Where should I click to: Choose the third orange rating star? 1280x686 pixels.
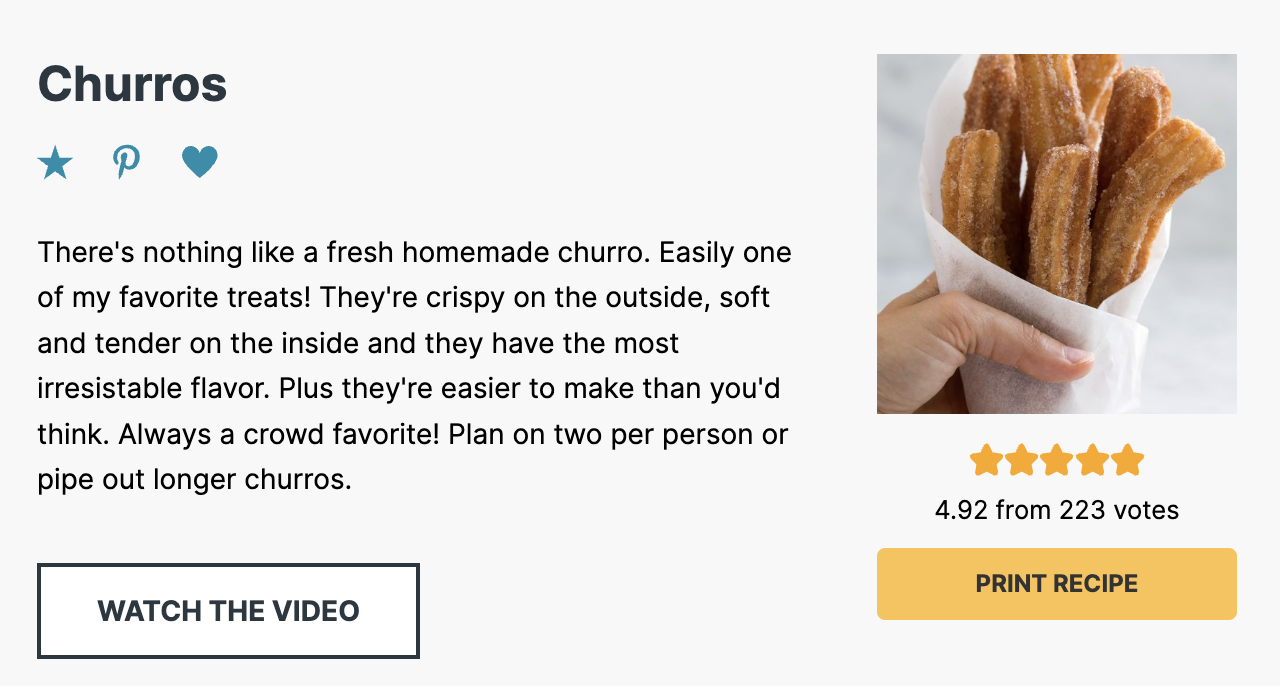pos(1056,461)
